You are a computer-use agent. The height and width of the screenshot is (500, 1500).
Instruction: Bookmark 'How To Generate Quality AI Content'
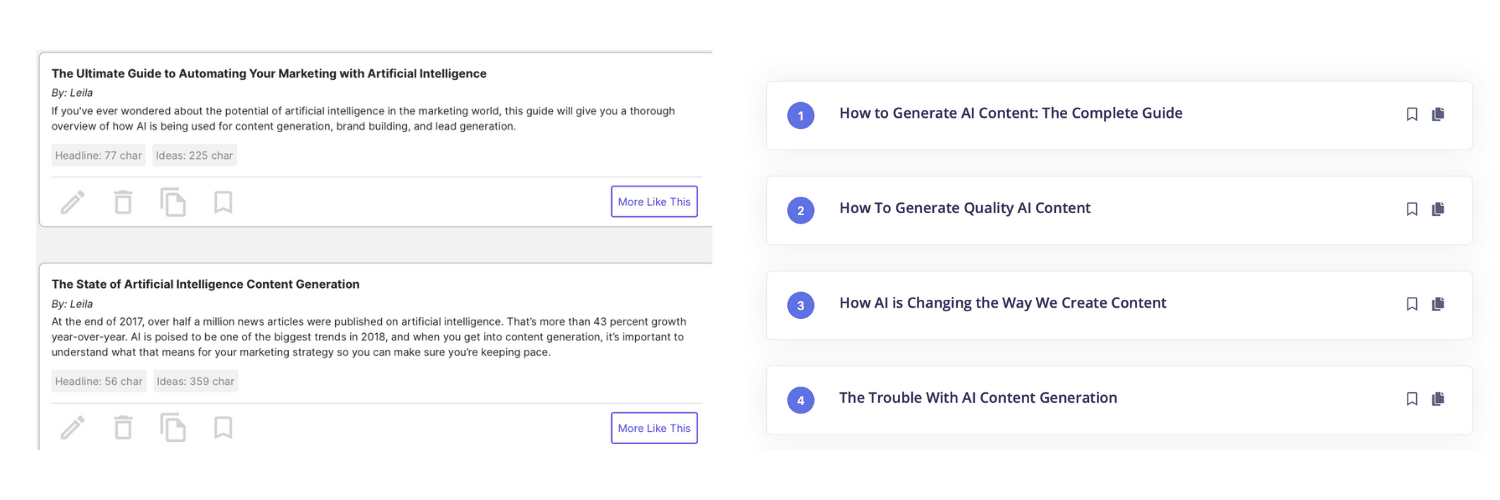point(1412,209)
